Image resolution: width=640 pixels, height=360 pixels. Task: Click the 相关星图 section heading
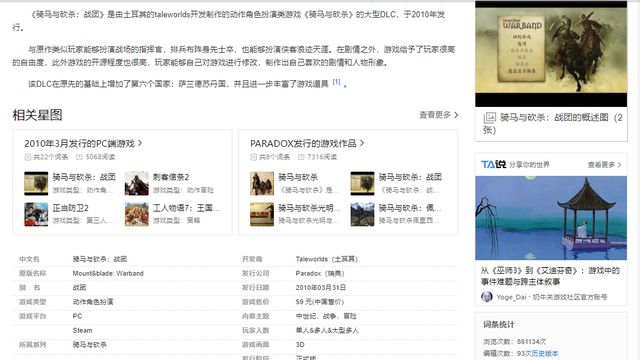37,115
